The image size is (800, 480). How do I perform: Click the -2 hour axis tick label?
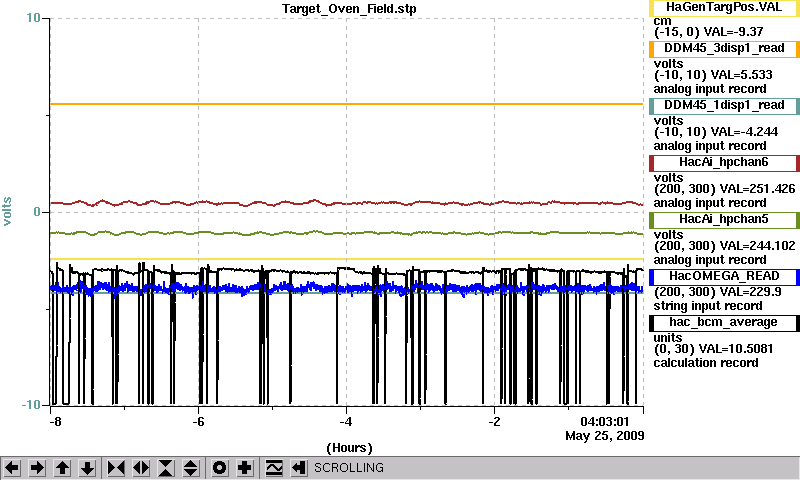pyautogui.click(x=494, y=421)
